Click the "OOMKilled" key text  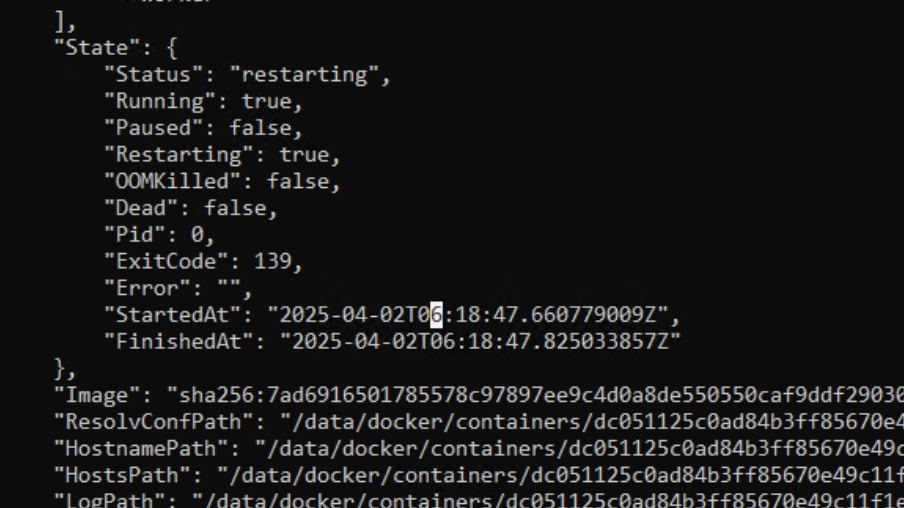point(172,182)
